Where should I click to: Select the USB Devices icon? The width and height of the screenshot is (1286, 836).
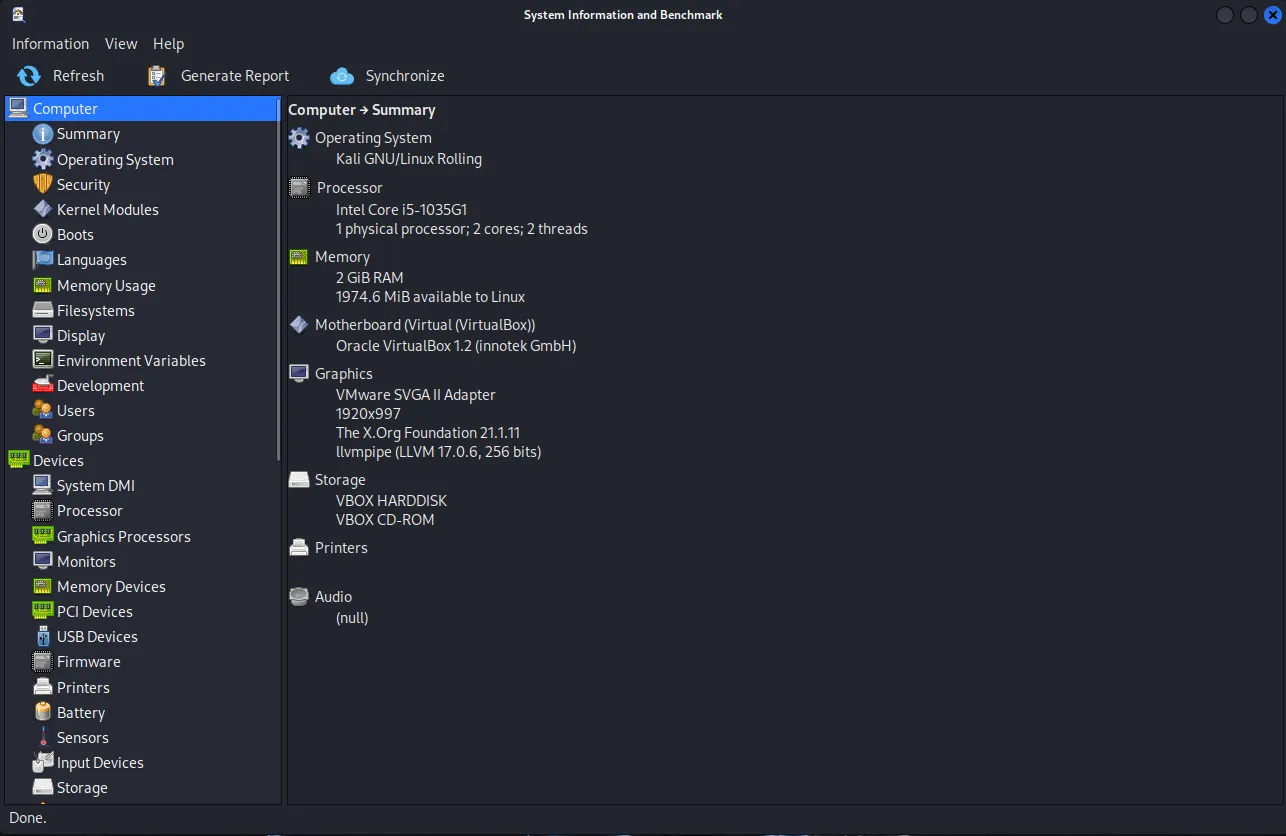[x=42, y=636]
